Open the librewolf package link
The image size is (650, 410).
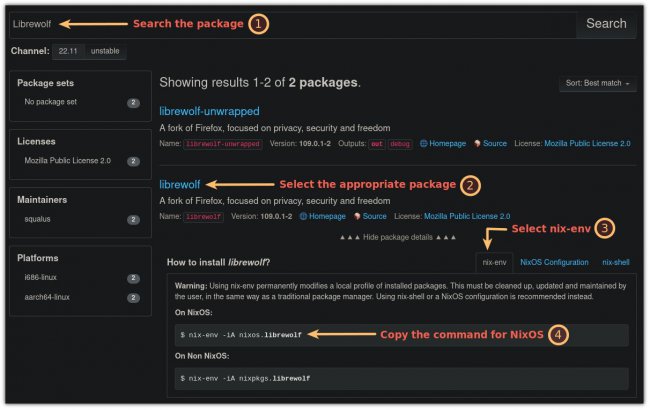coord(179,184)
